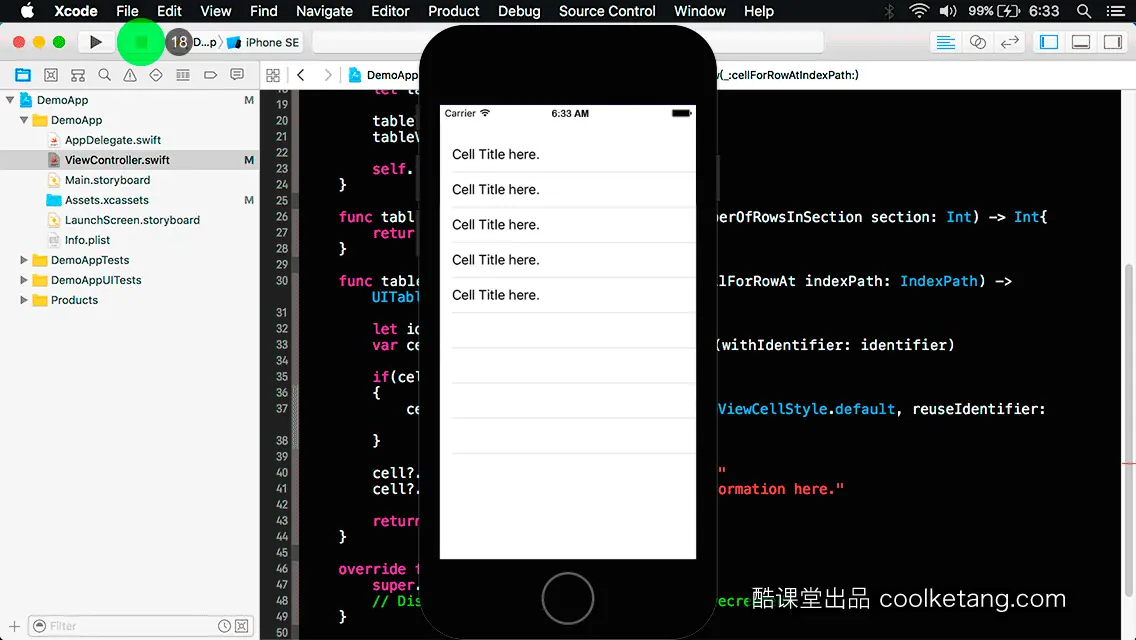Open the Xcode menu
1136x640 pixels.
[x=75, y=11]
